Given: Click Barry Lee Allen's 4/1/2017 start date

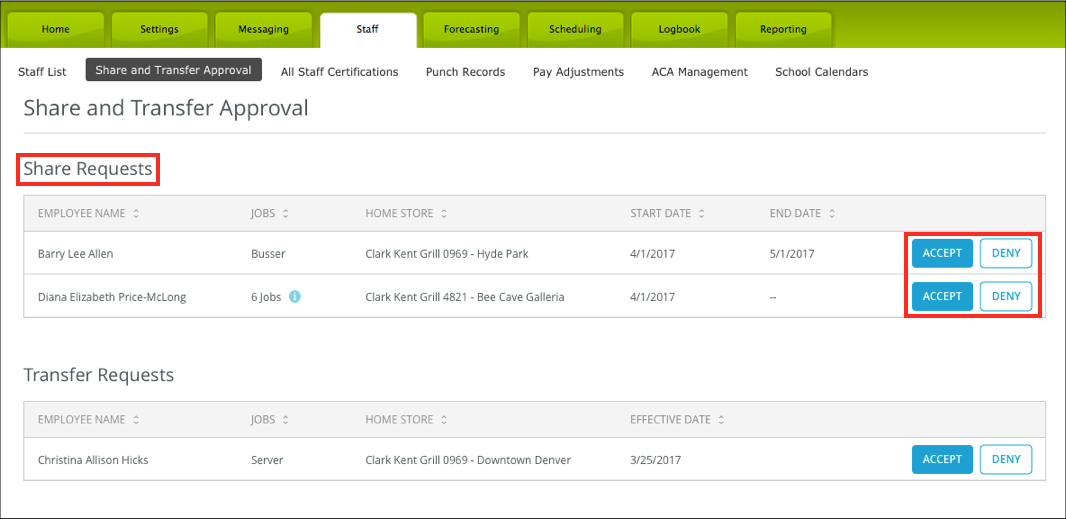Looking at the screenshot, I should point(653,254).
